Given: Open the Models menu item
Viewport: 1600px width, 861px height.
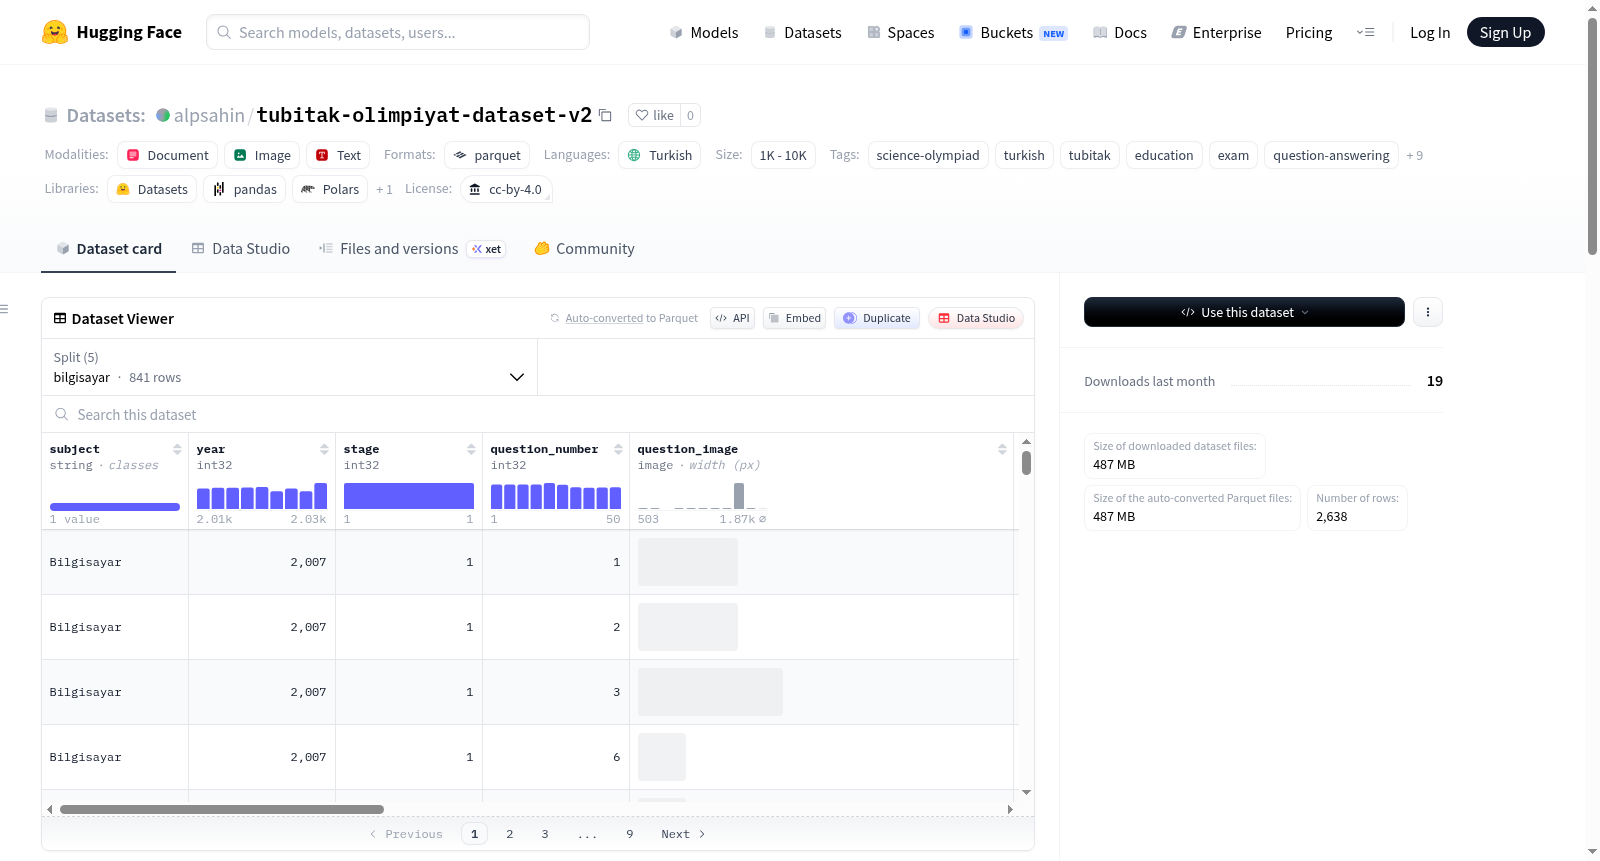Looking at the screenshot, I should 704,32.
